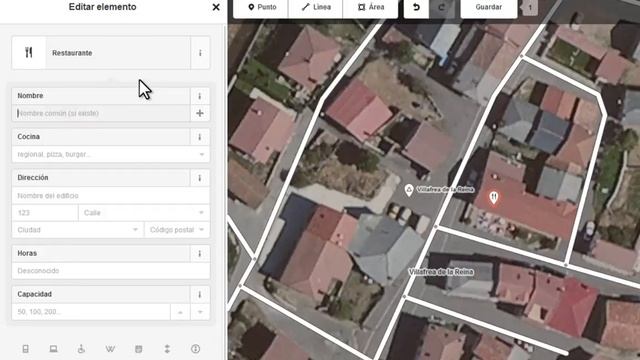Add the phone field using the phone icon

pyautogui.click(x=25, y=349)
